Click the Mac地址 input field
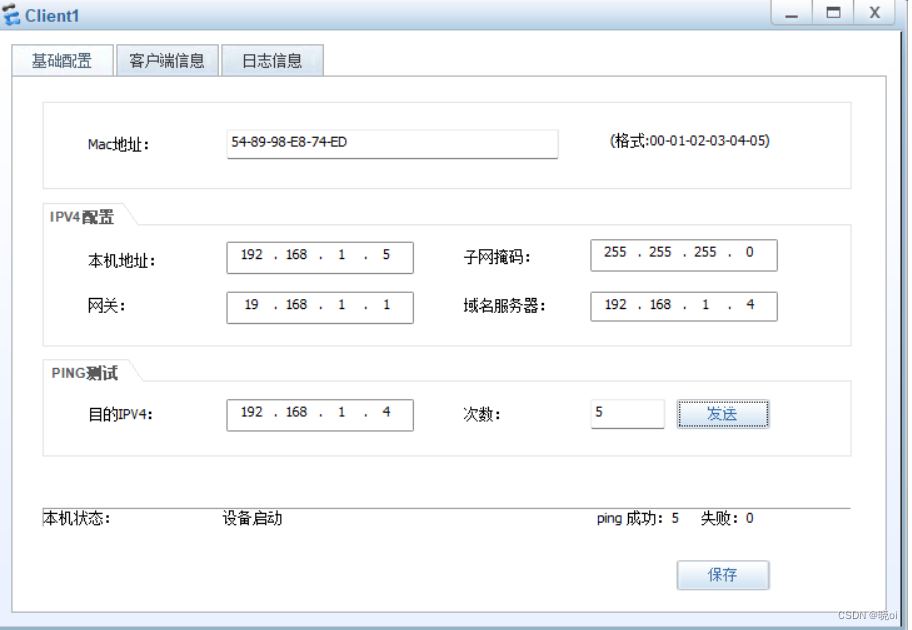The height and width of the screenshot is (630, 912). [x=392, y=144]
